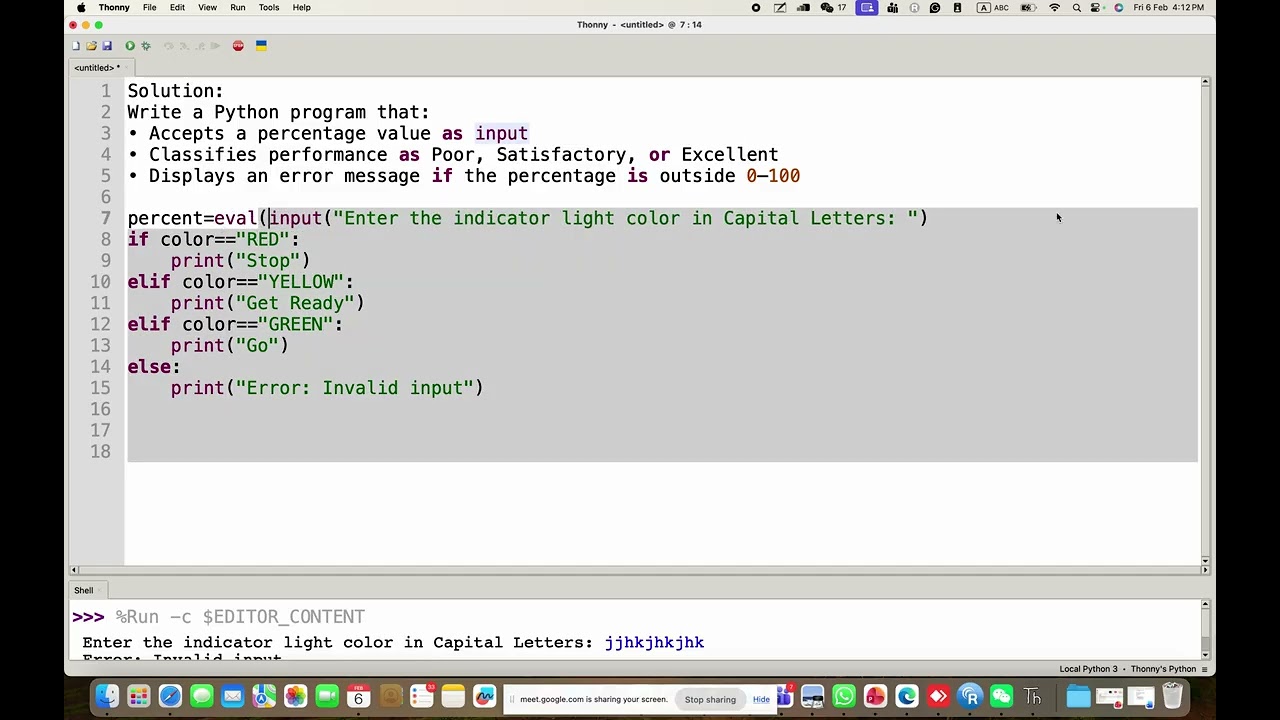Open WhatsApp from the dock

[844, 696]
